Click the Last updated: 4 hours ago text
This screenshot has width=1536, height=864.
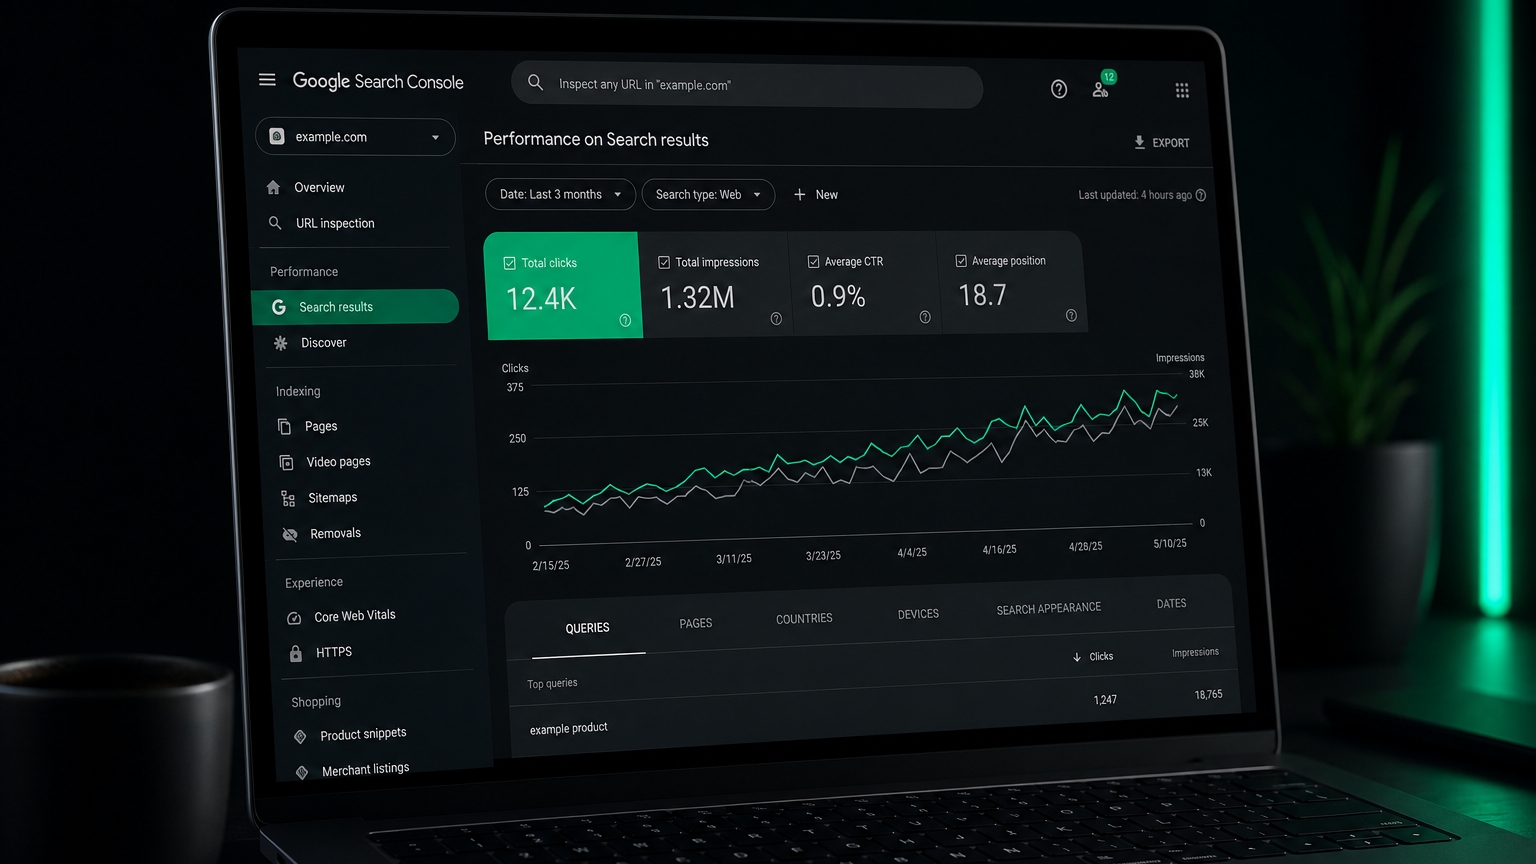(1135, 195)
